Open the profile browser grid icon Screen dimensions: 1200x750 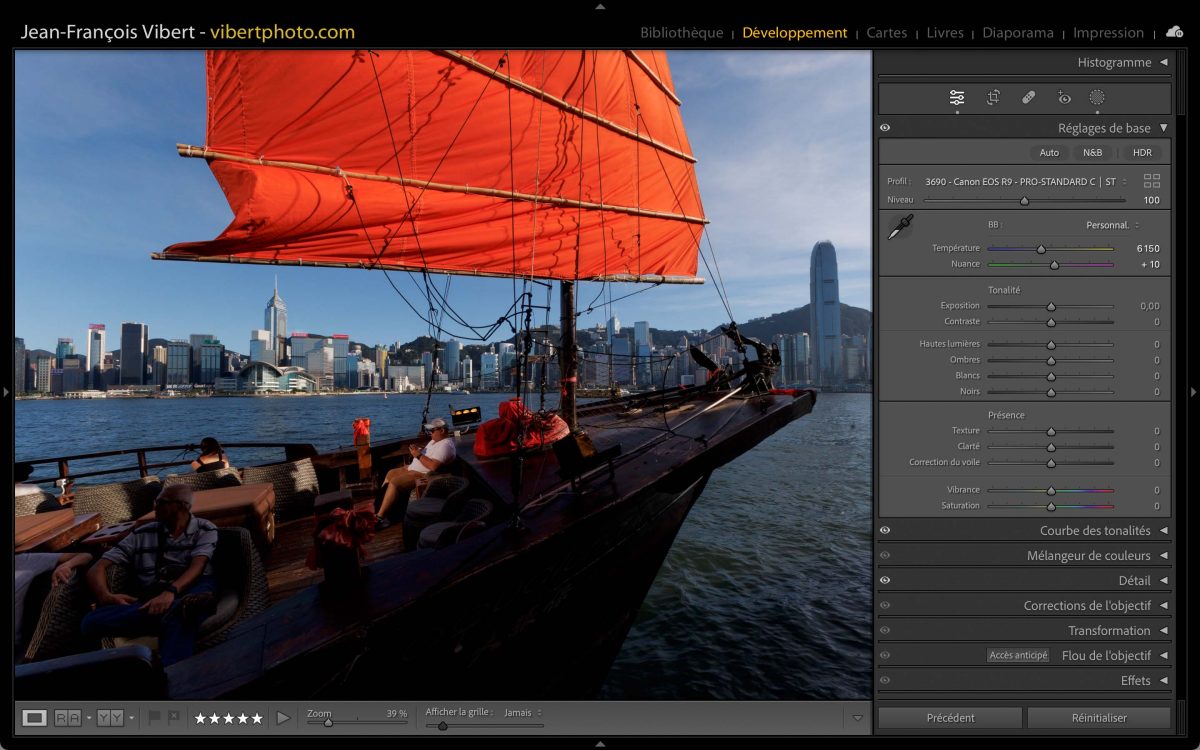point(1152,181)
